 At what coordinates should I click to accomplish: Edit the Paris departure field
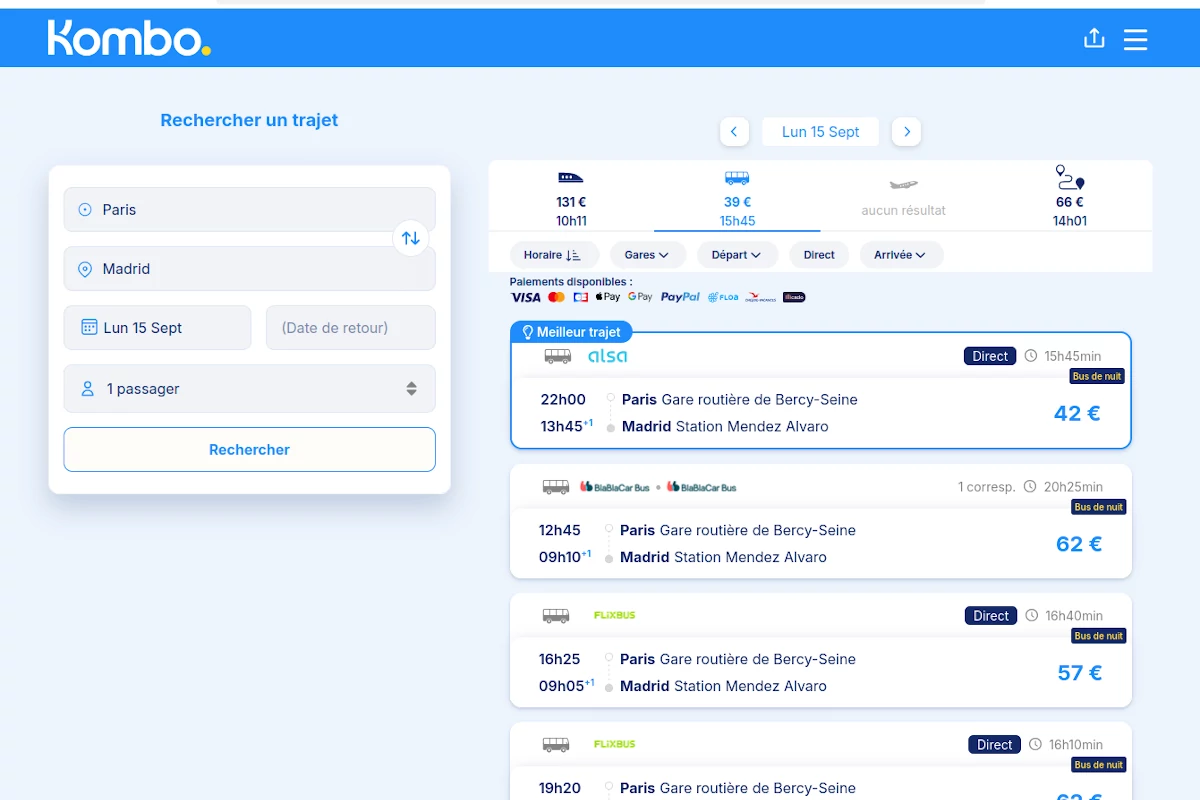(x=249, y=209)
